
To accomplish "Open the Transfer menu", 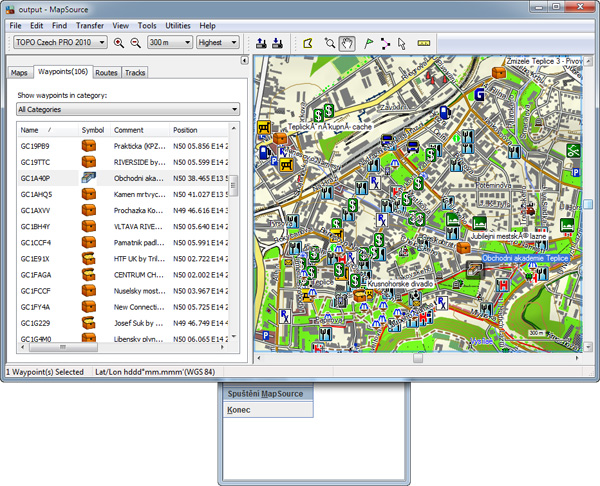I will tap(89, 24).
